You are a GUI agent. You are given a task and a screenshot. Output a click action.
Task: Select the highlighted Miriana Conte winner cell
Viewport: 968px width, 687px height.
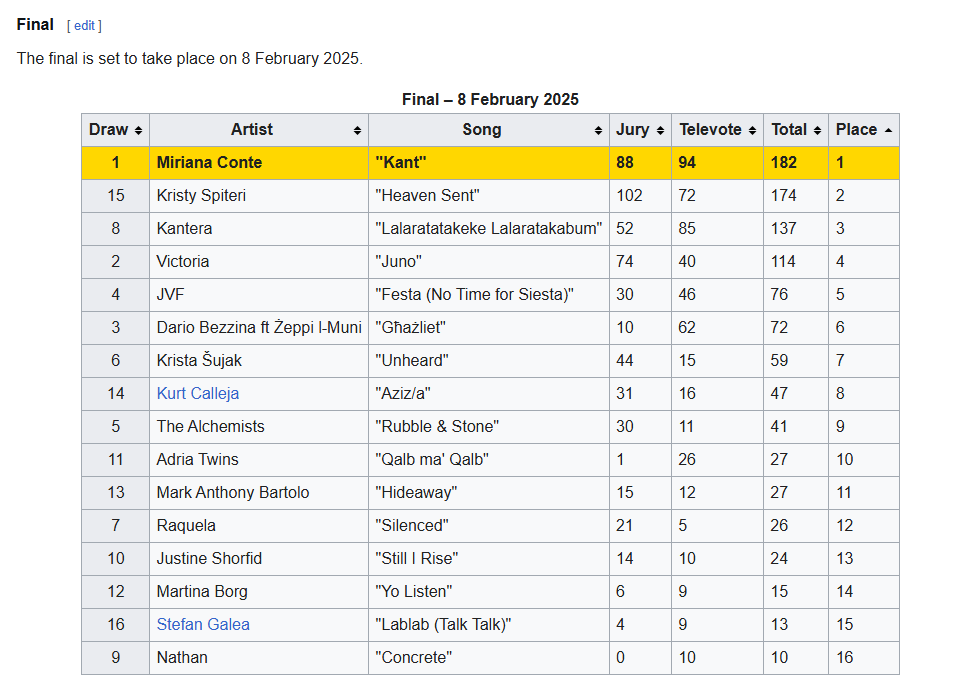point(259,162)
